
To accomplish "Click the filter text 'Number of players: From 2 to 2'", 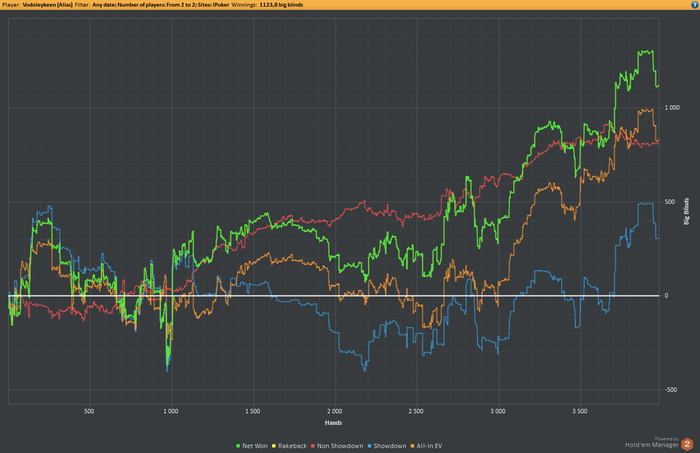I will pos(156,5).
